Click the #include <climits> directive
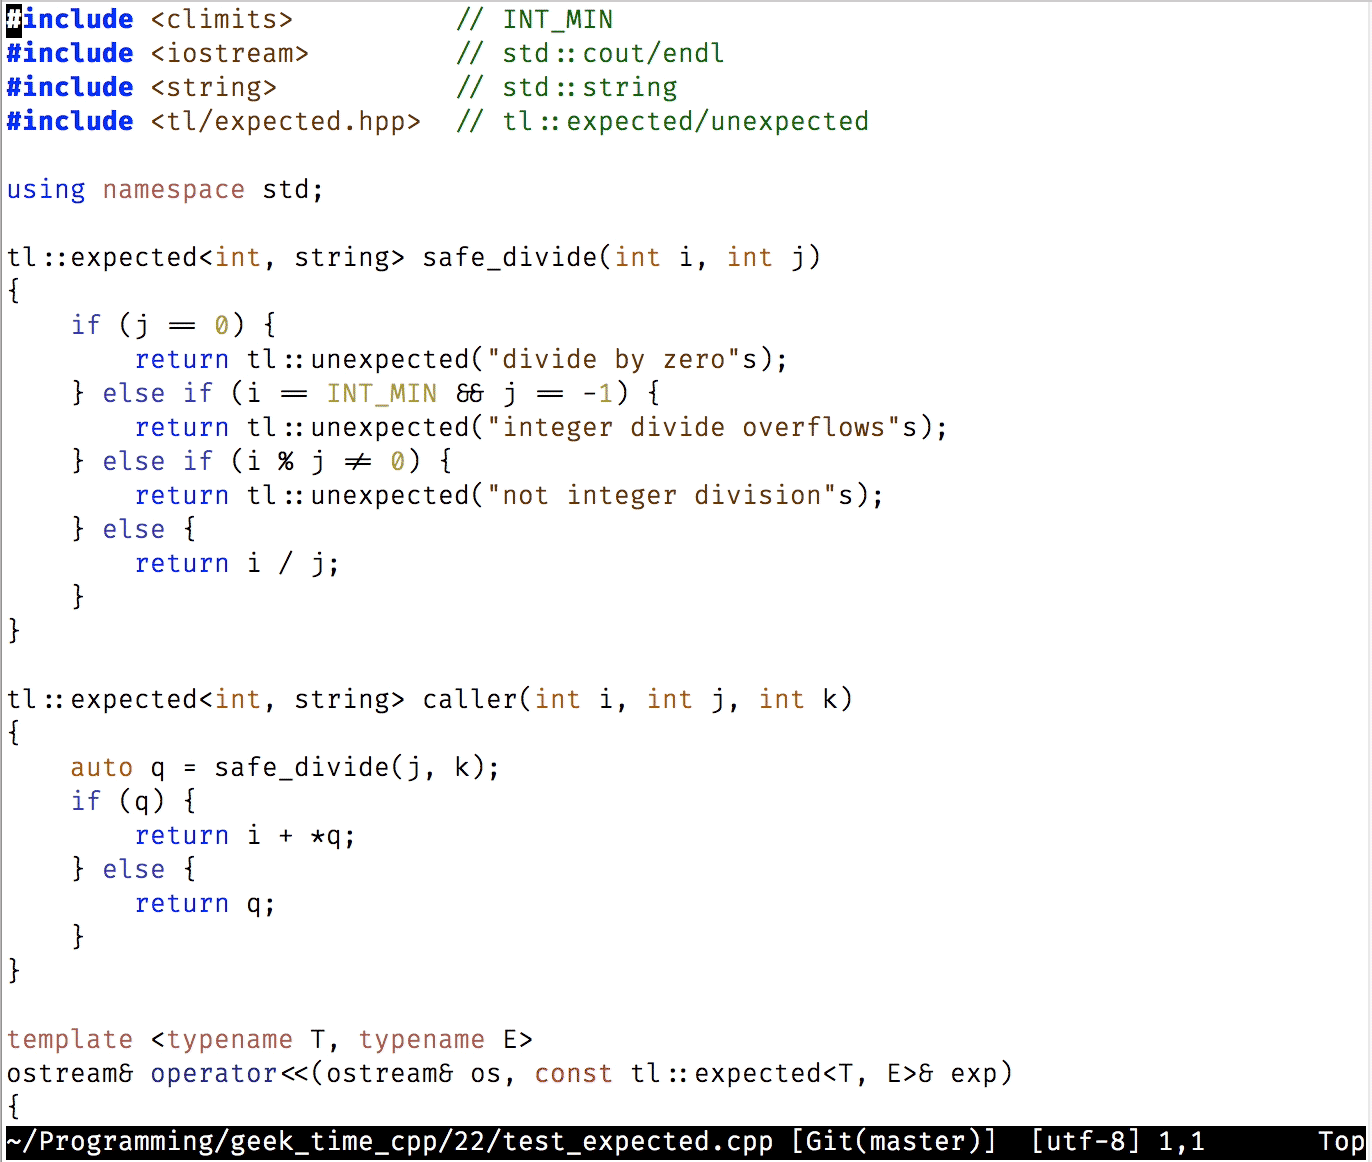 pyautogui.click(x=150, y=19)
